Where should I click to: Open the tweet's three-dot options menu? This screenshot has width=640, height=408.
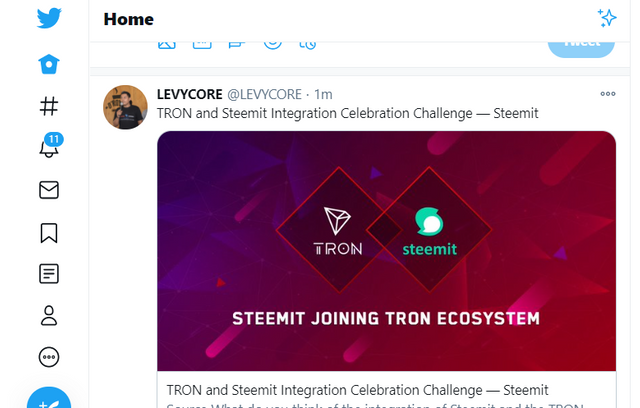pyautogui.click(x=608, y=94)
